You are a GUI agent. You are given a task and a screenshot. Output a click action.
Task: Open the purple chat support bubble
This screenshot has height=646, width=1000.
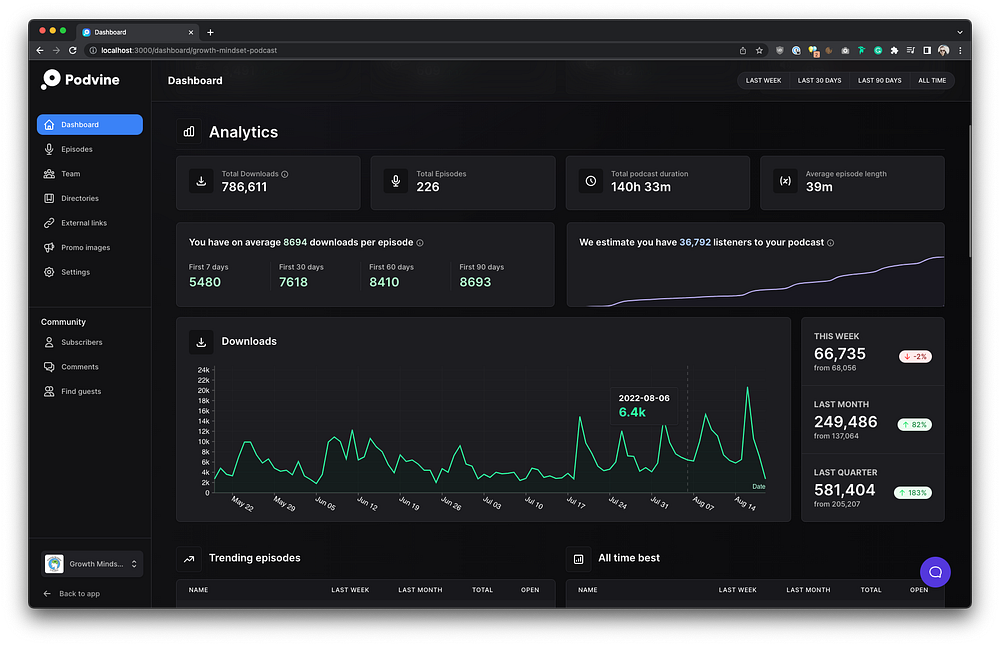tap(935, 572)
